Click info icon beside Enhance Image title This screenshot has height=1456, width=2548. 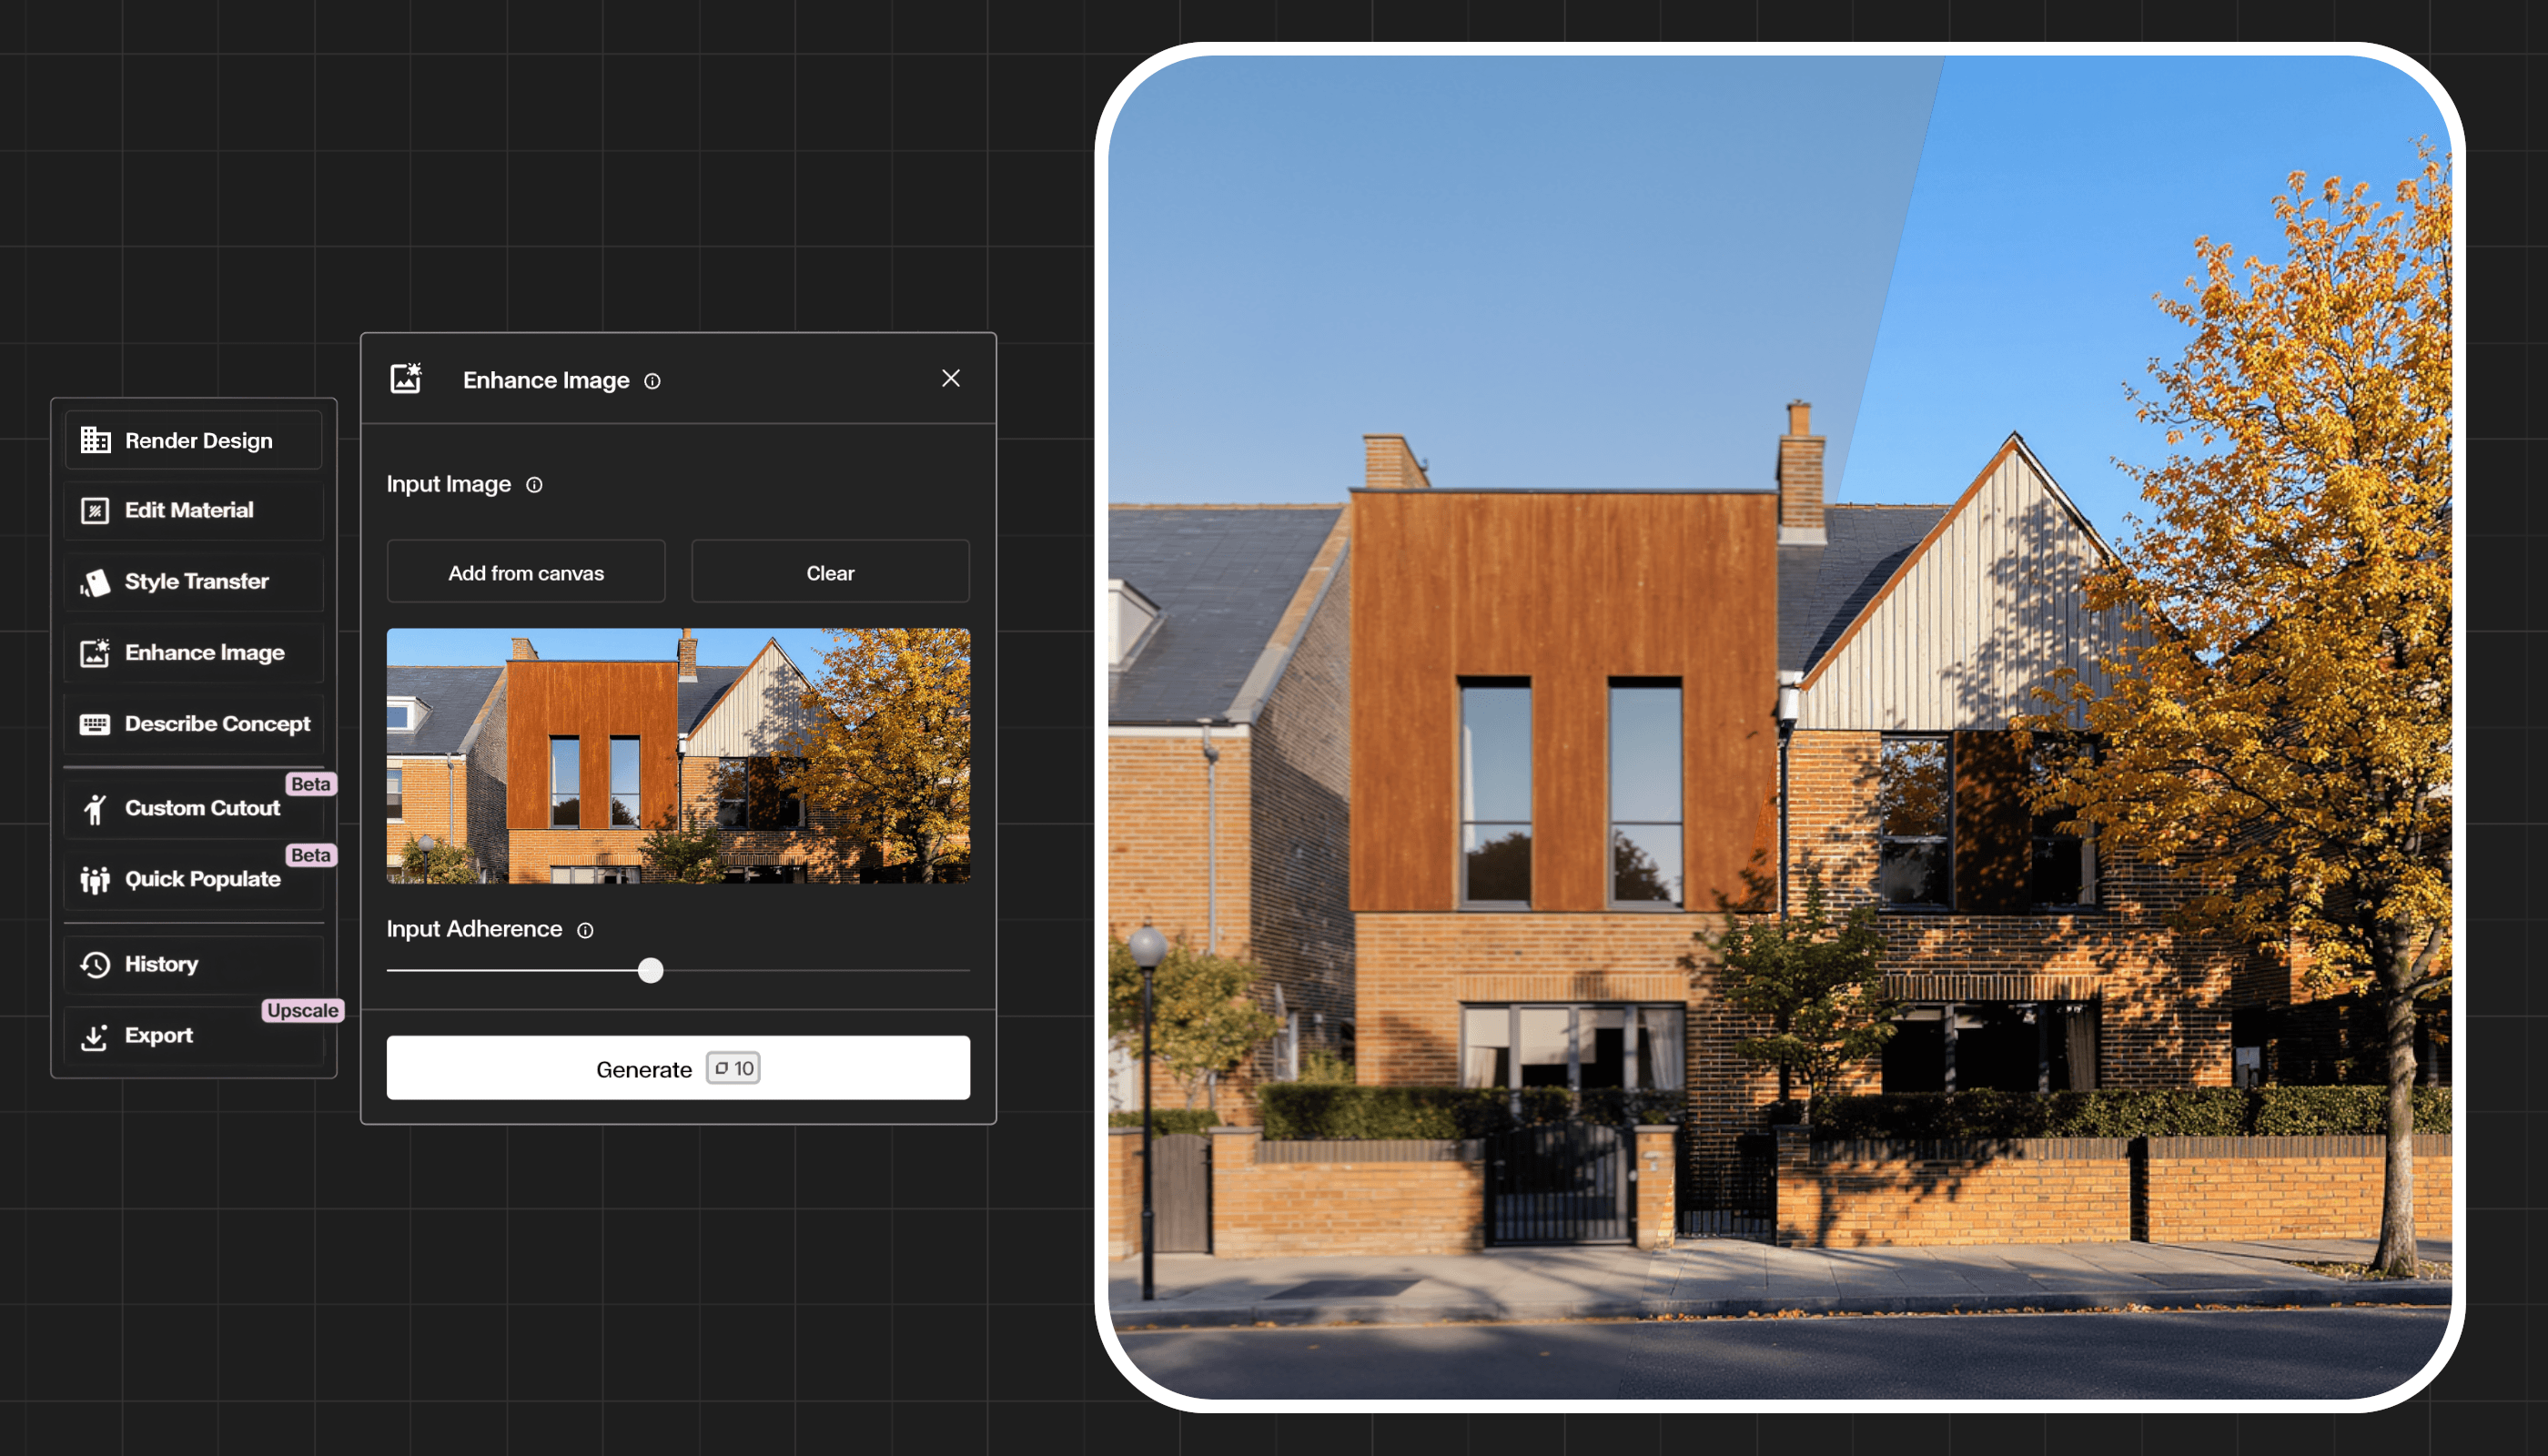[x=652, y=381]
